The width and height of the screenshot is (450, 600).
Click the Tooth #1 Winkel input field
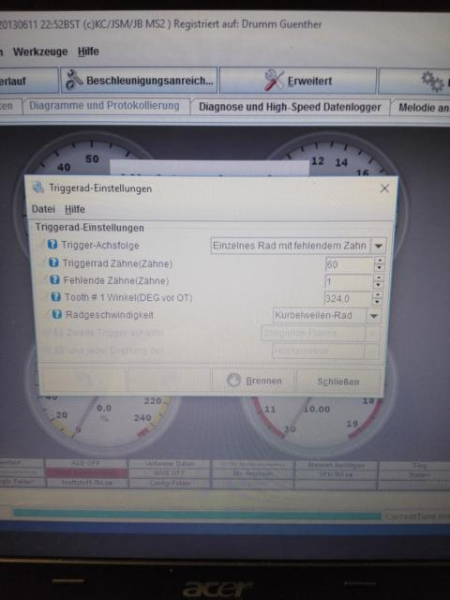coord(347,298)
